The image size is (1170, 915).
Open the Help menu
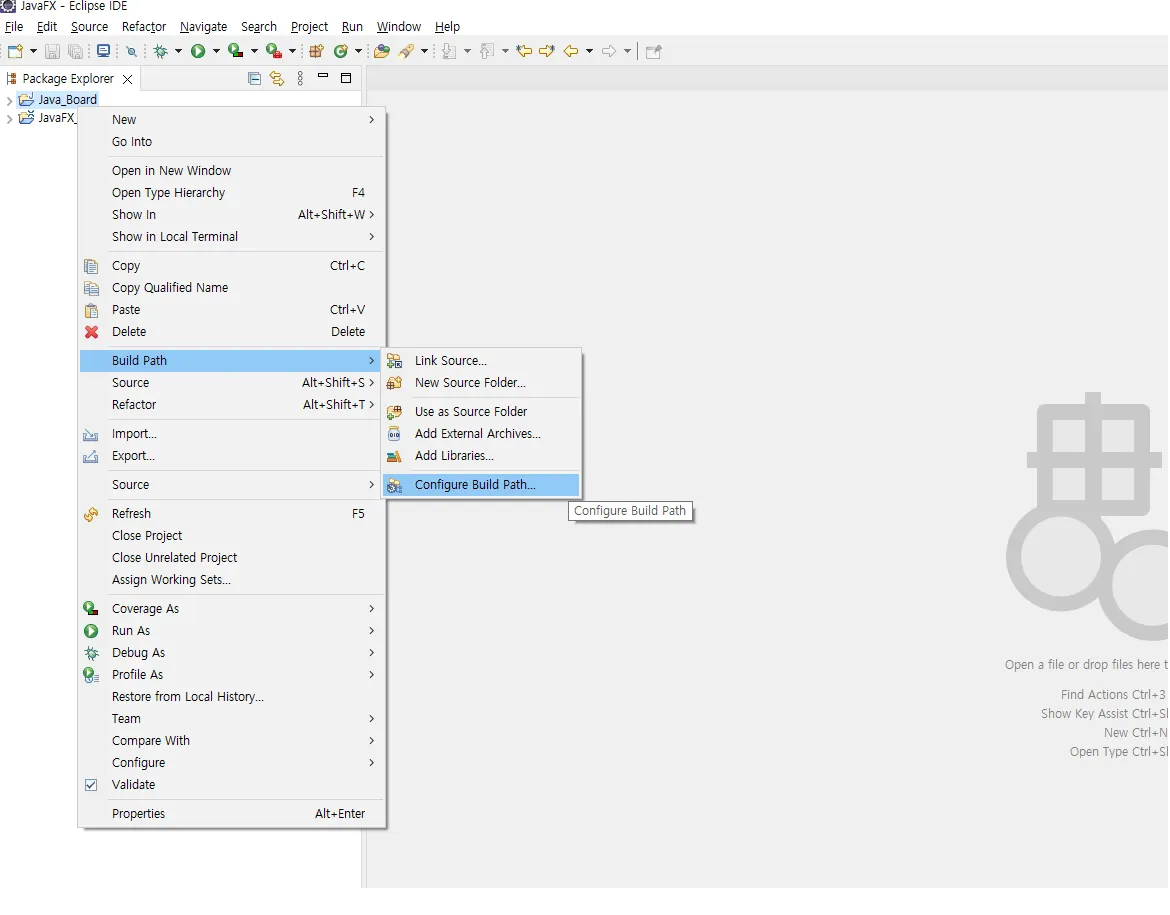[447, 27]
